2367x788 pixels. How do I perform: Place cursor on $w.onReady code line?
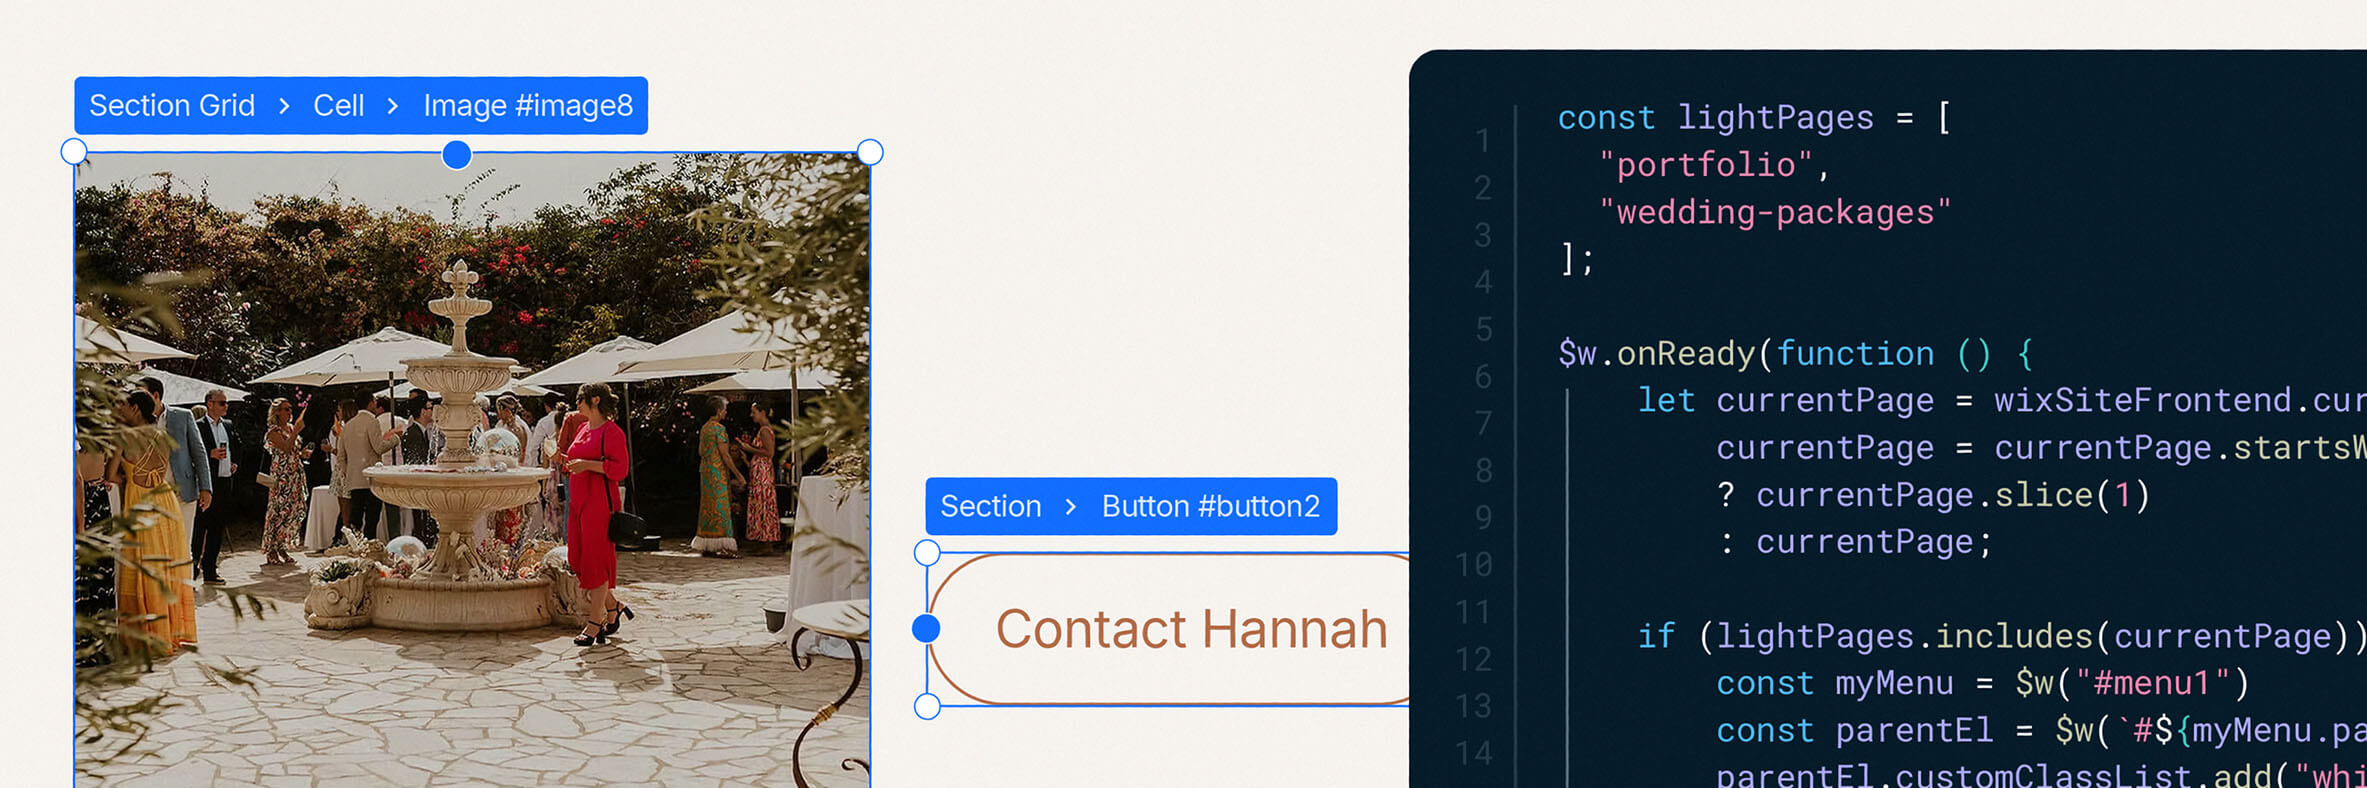coord(1795,354)
